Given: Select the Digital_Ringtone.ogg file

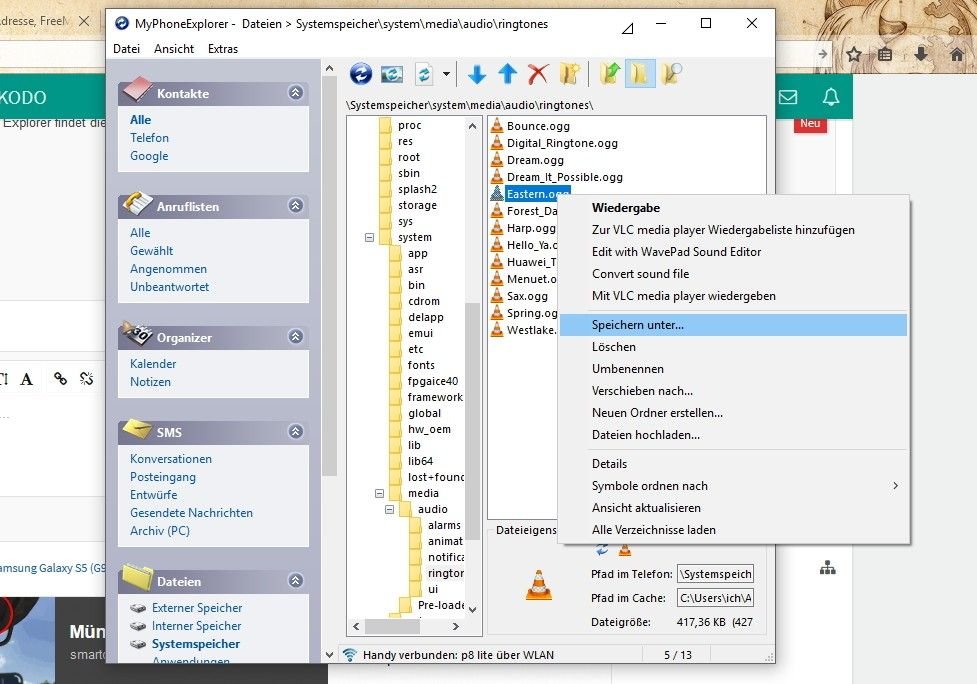Looking at the screenshot, I should (x=562, y=143).
